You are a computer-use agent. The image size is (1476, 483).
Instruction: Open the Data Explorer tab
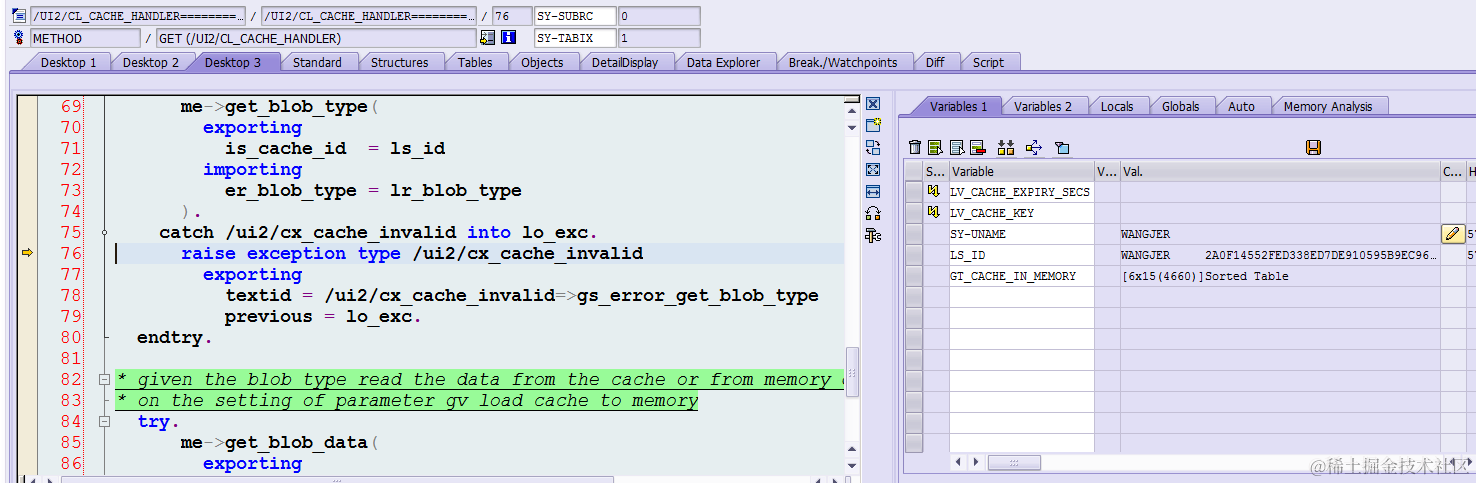(723, 62)
